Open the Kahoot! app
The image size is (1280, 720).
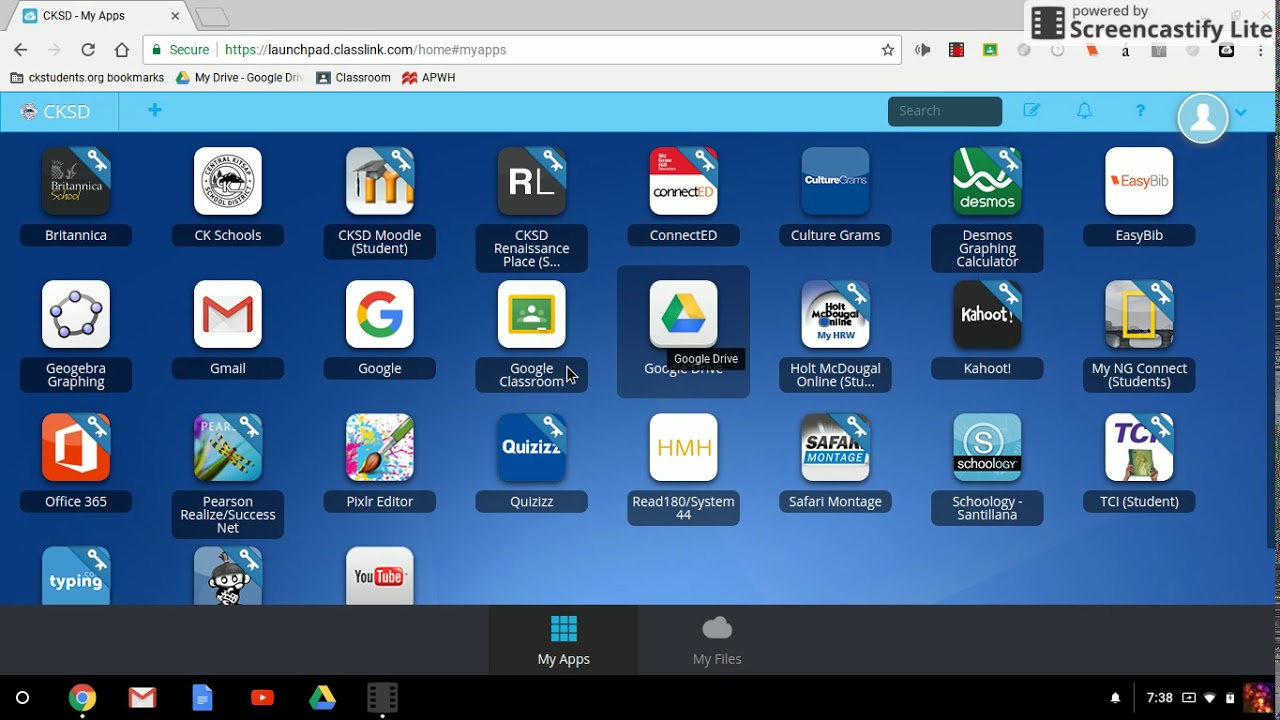click(987, 314)
